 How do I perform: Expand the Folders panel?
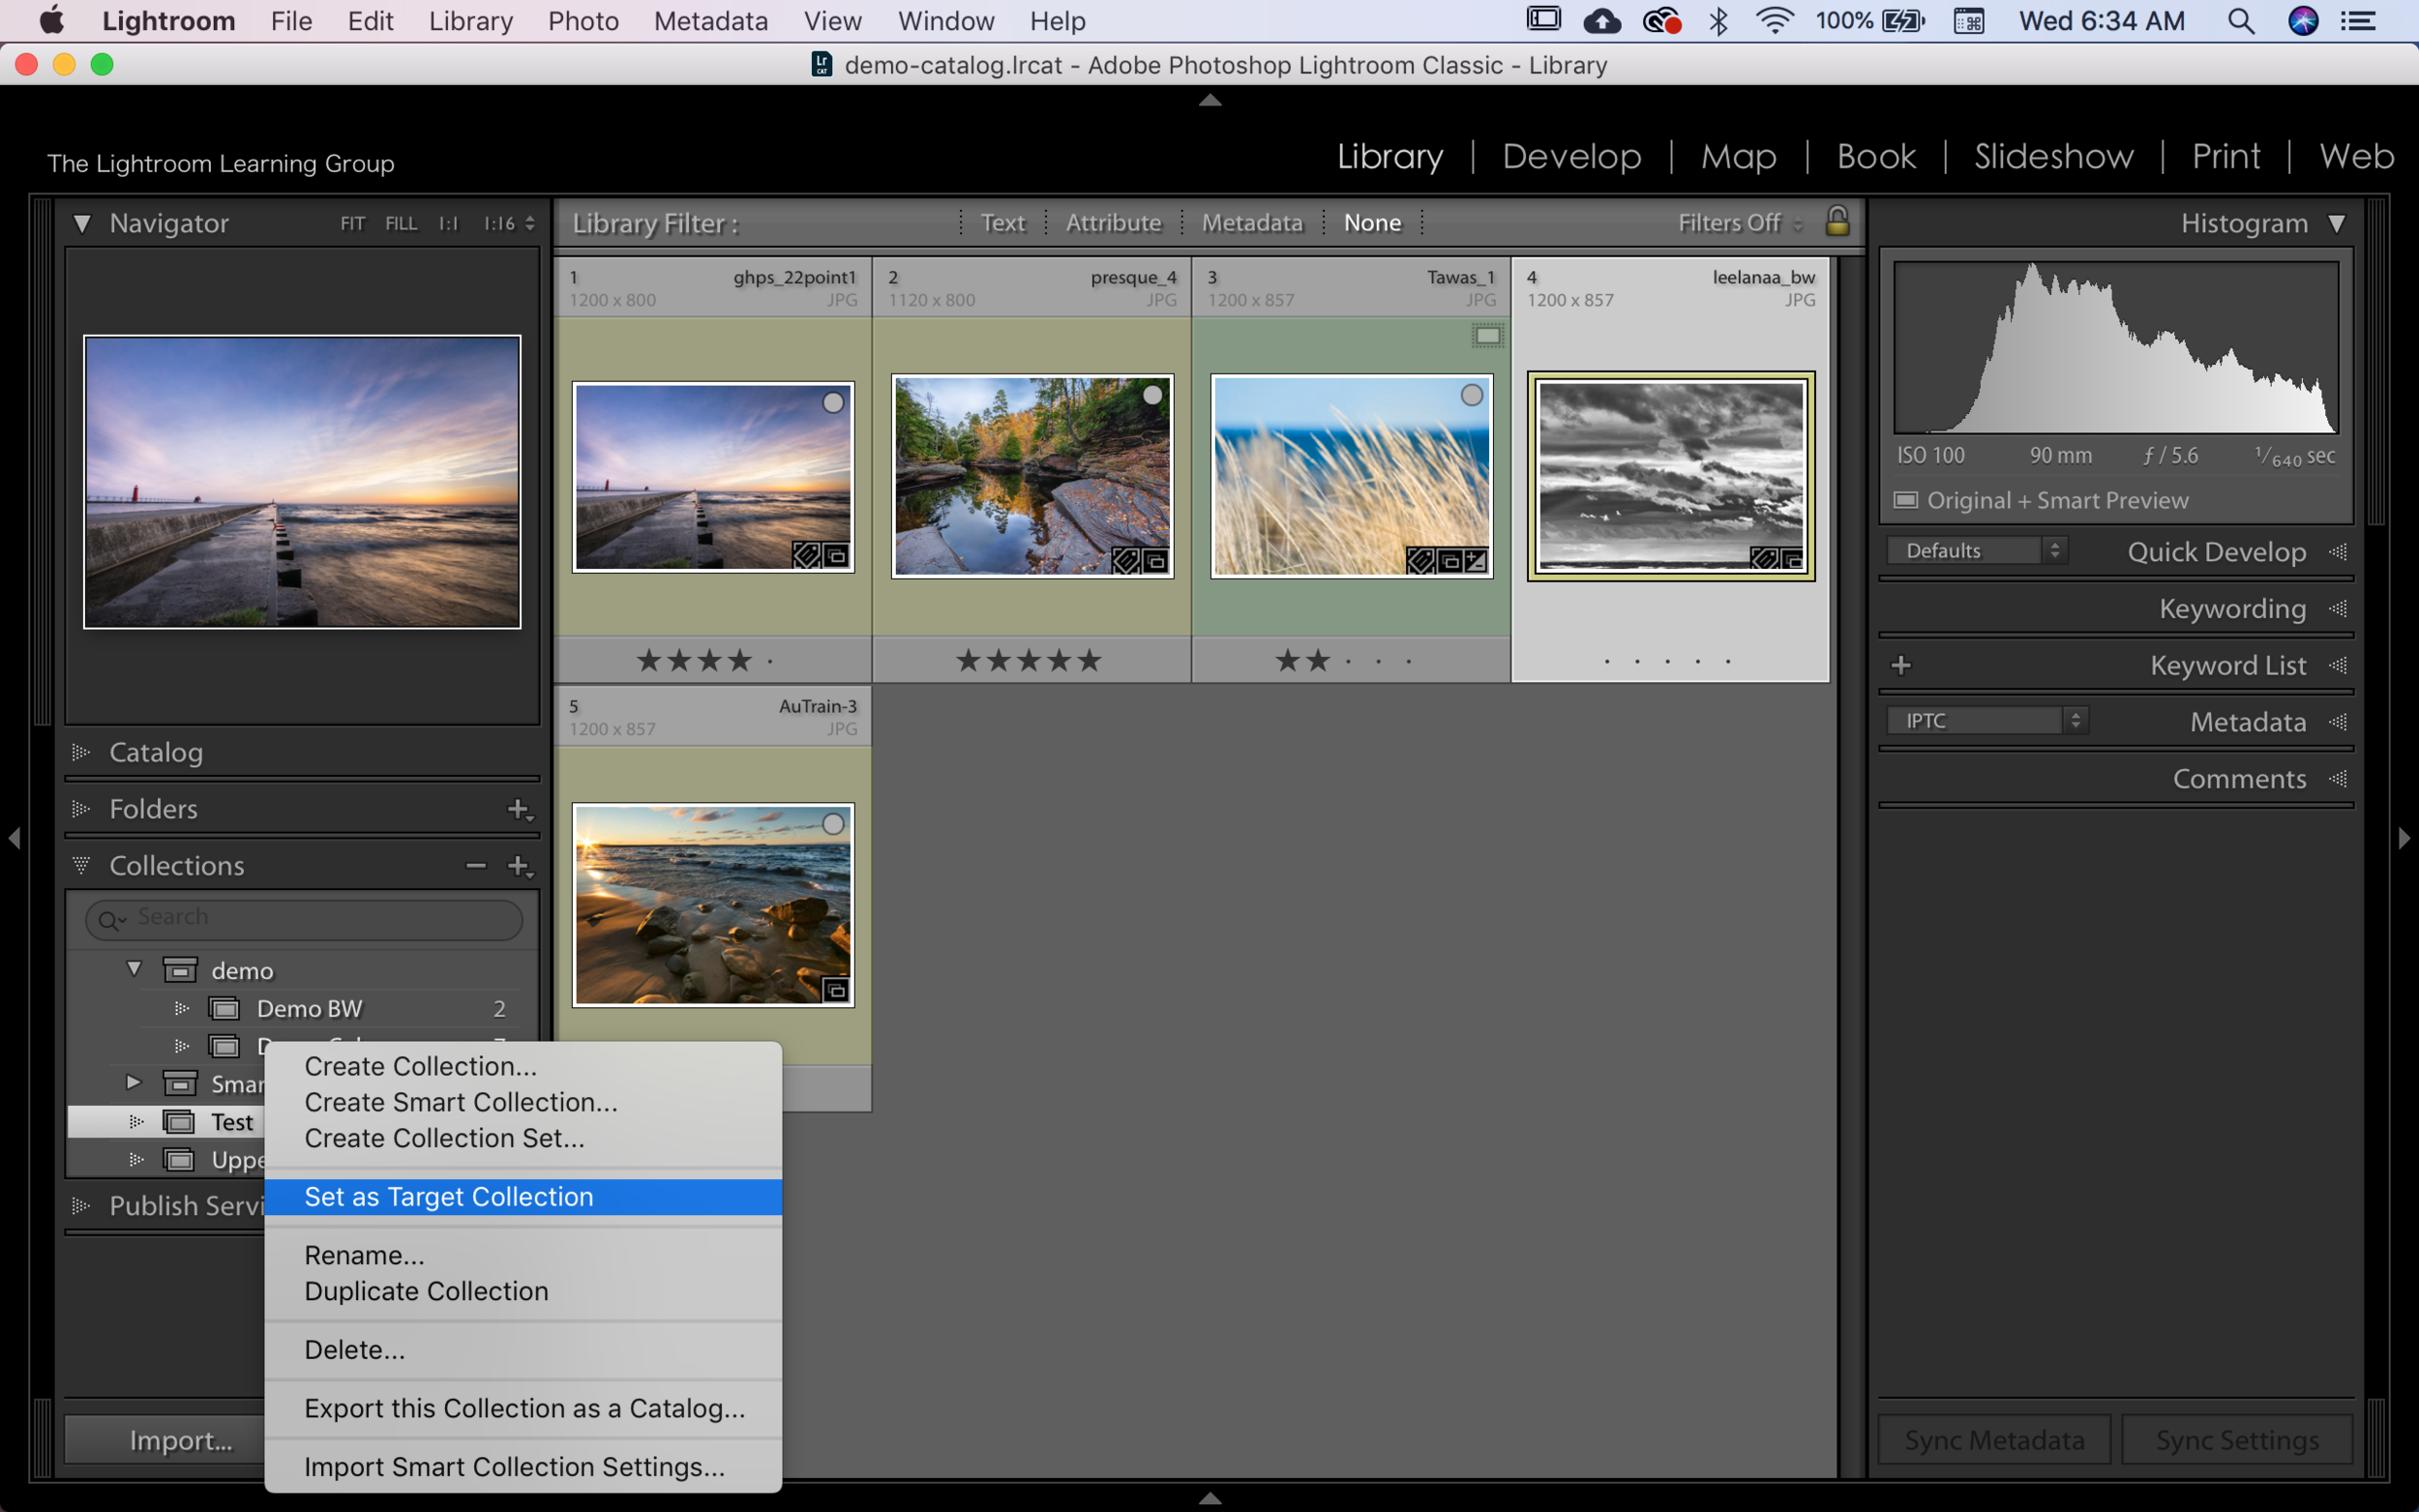coord(81,809)
